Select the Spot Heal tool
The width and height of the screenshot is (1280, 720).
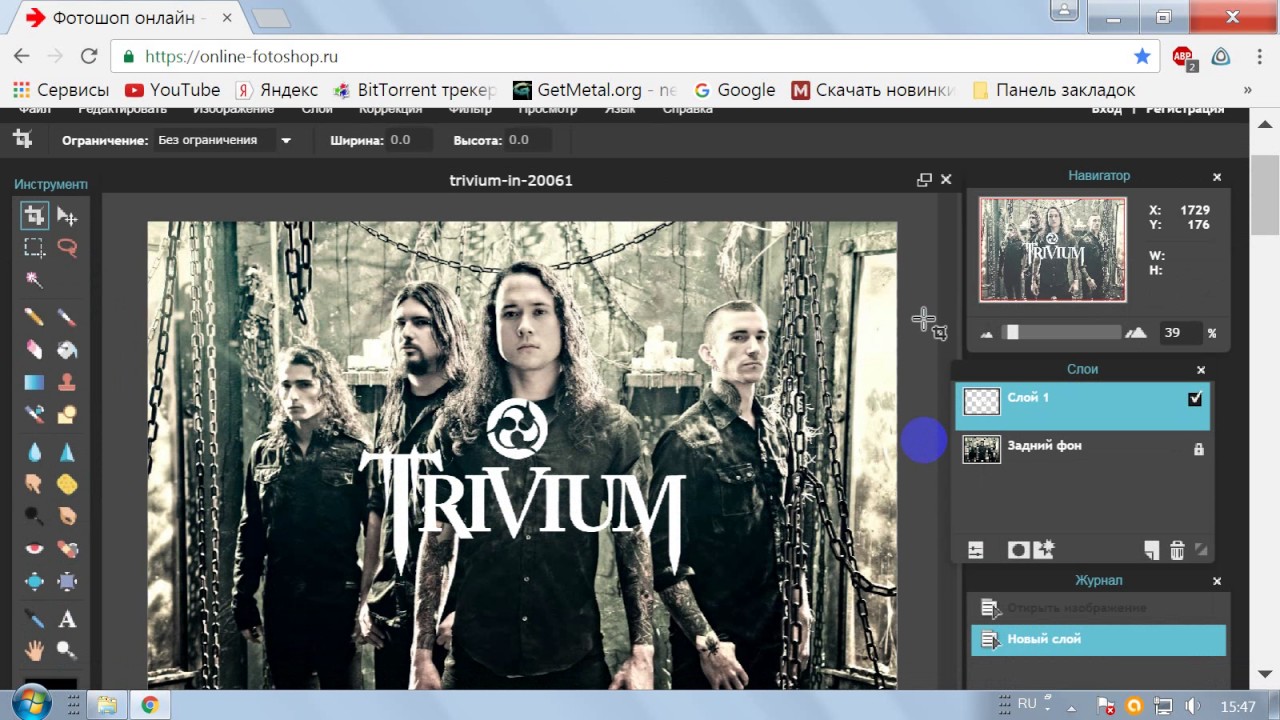pos(67,549)
